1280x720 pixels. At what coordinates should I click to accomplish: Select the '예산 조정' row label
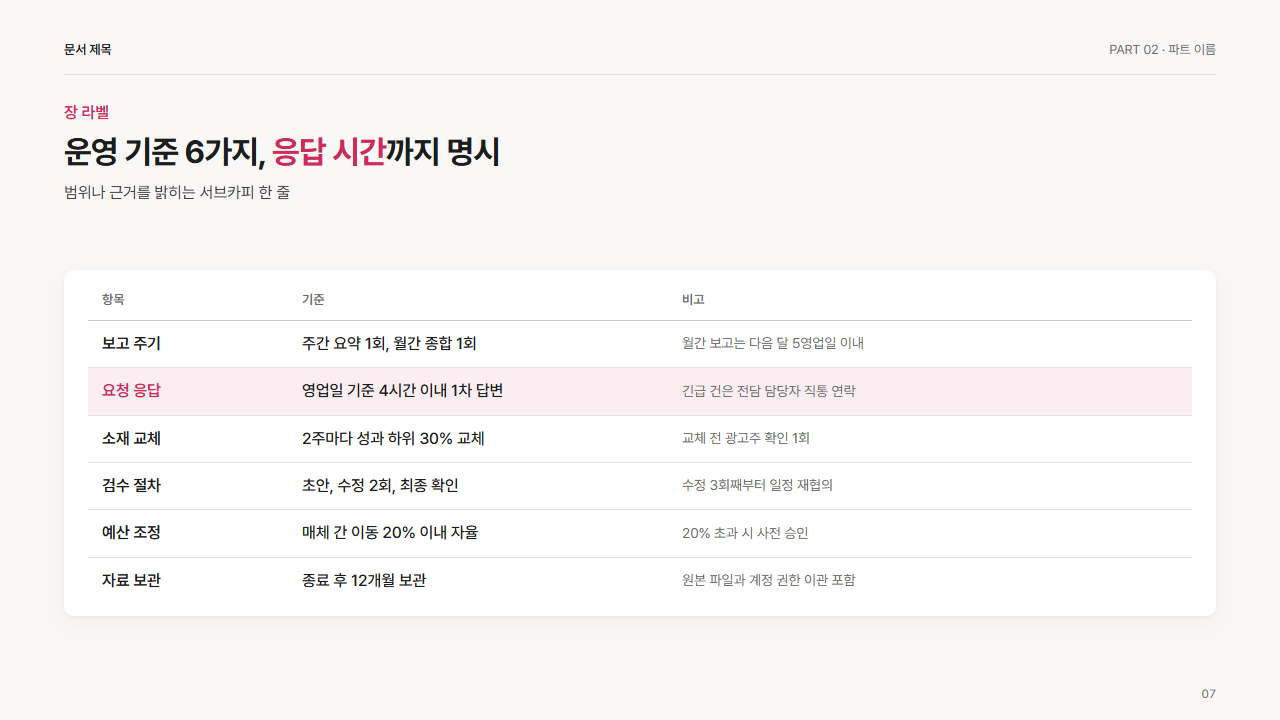[x=131, y=532]
